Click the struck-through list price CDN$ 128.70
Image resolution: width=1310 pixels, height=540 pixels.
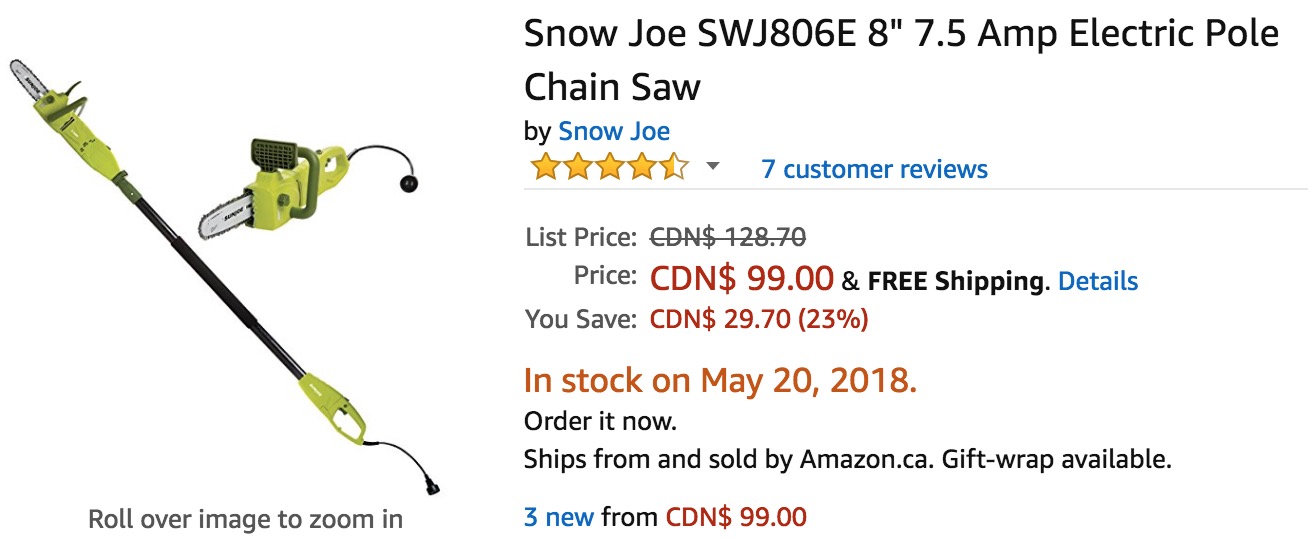pos(728,238)
